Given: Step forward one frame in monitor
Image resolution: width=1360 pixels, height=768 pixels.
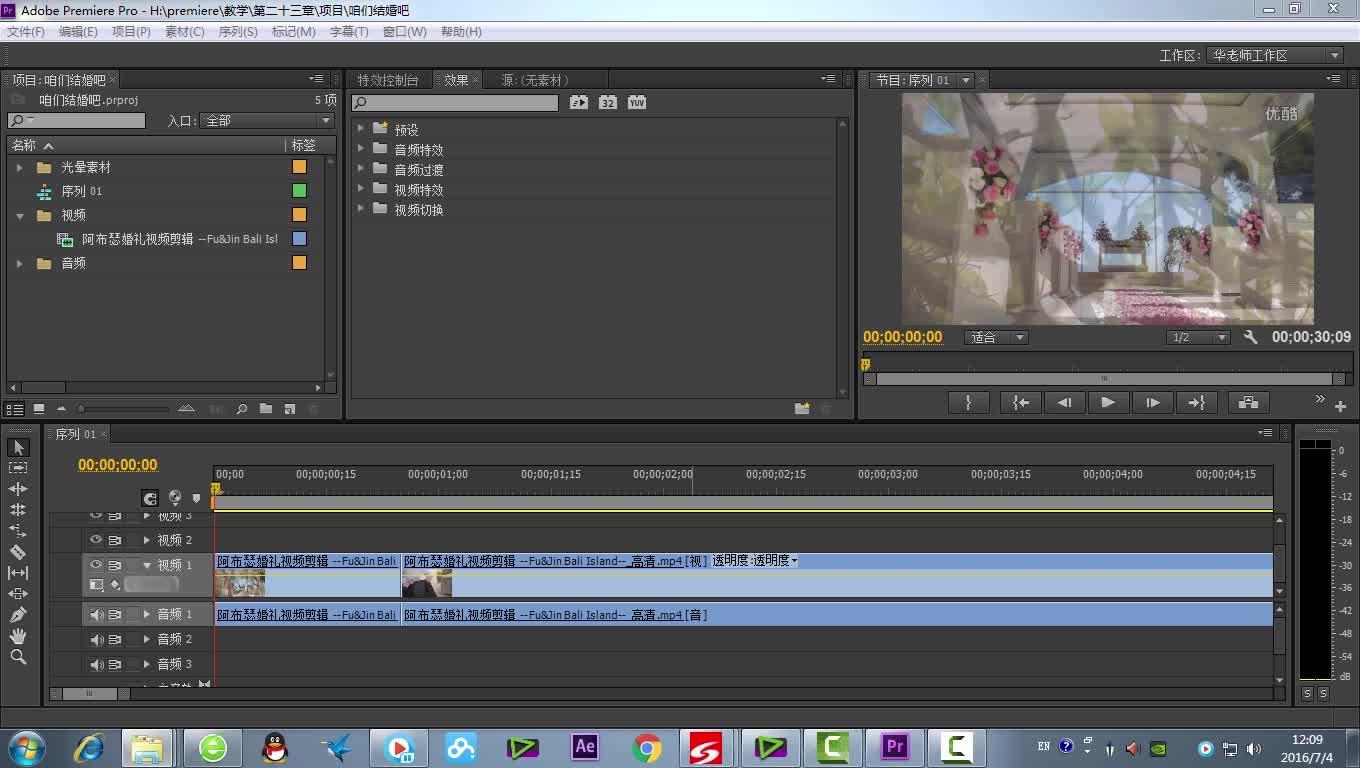Looking at the screenshot, I should [x=1153, y=402].
